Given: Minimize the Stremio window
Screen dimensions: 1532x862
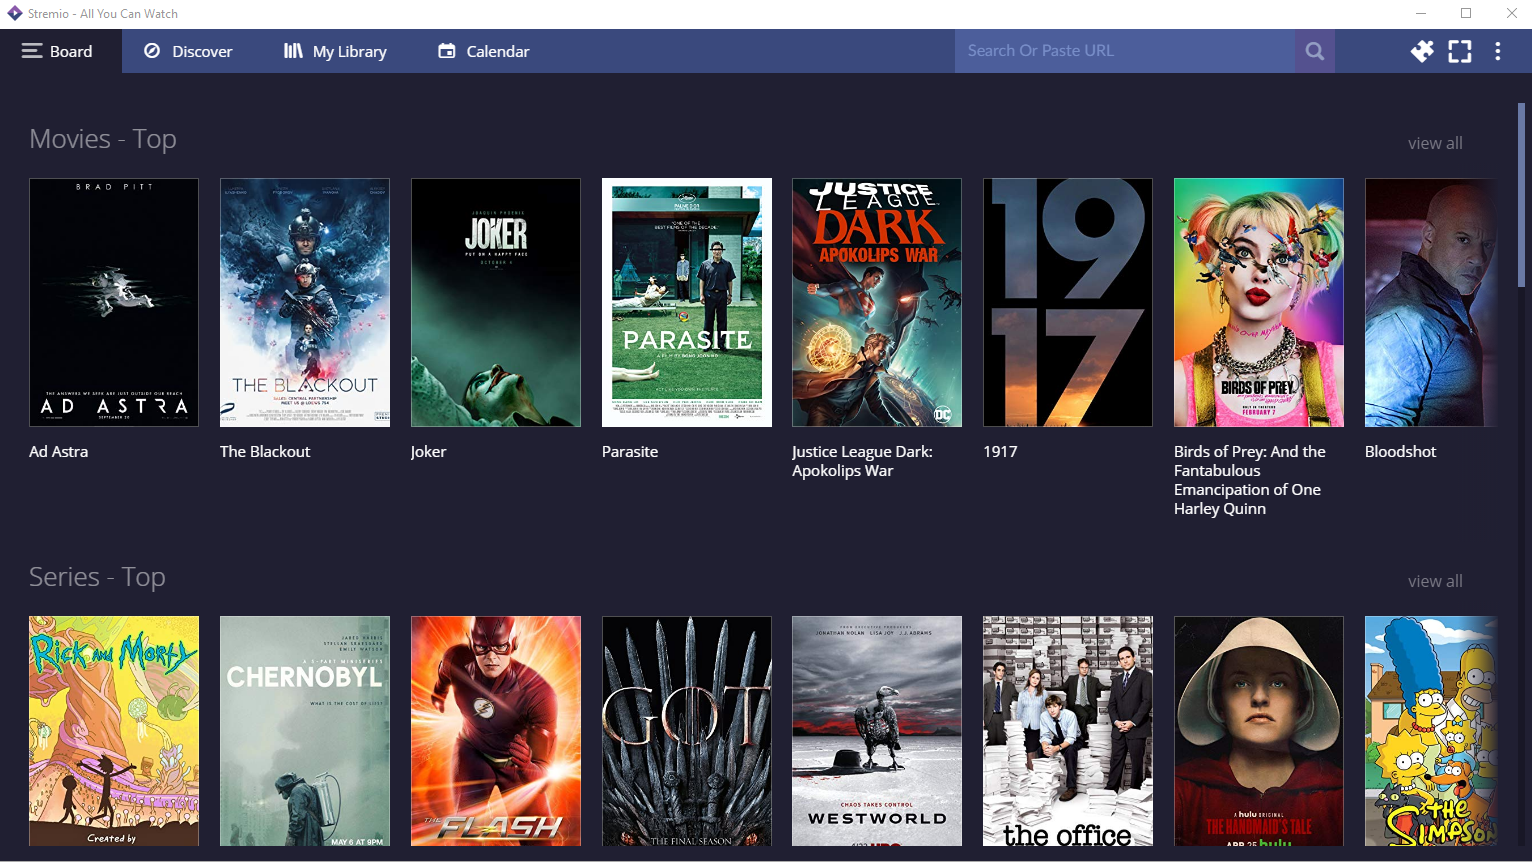Looking at the screenshot, I should pos(1420,13).
